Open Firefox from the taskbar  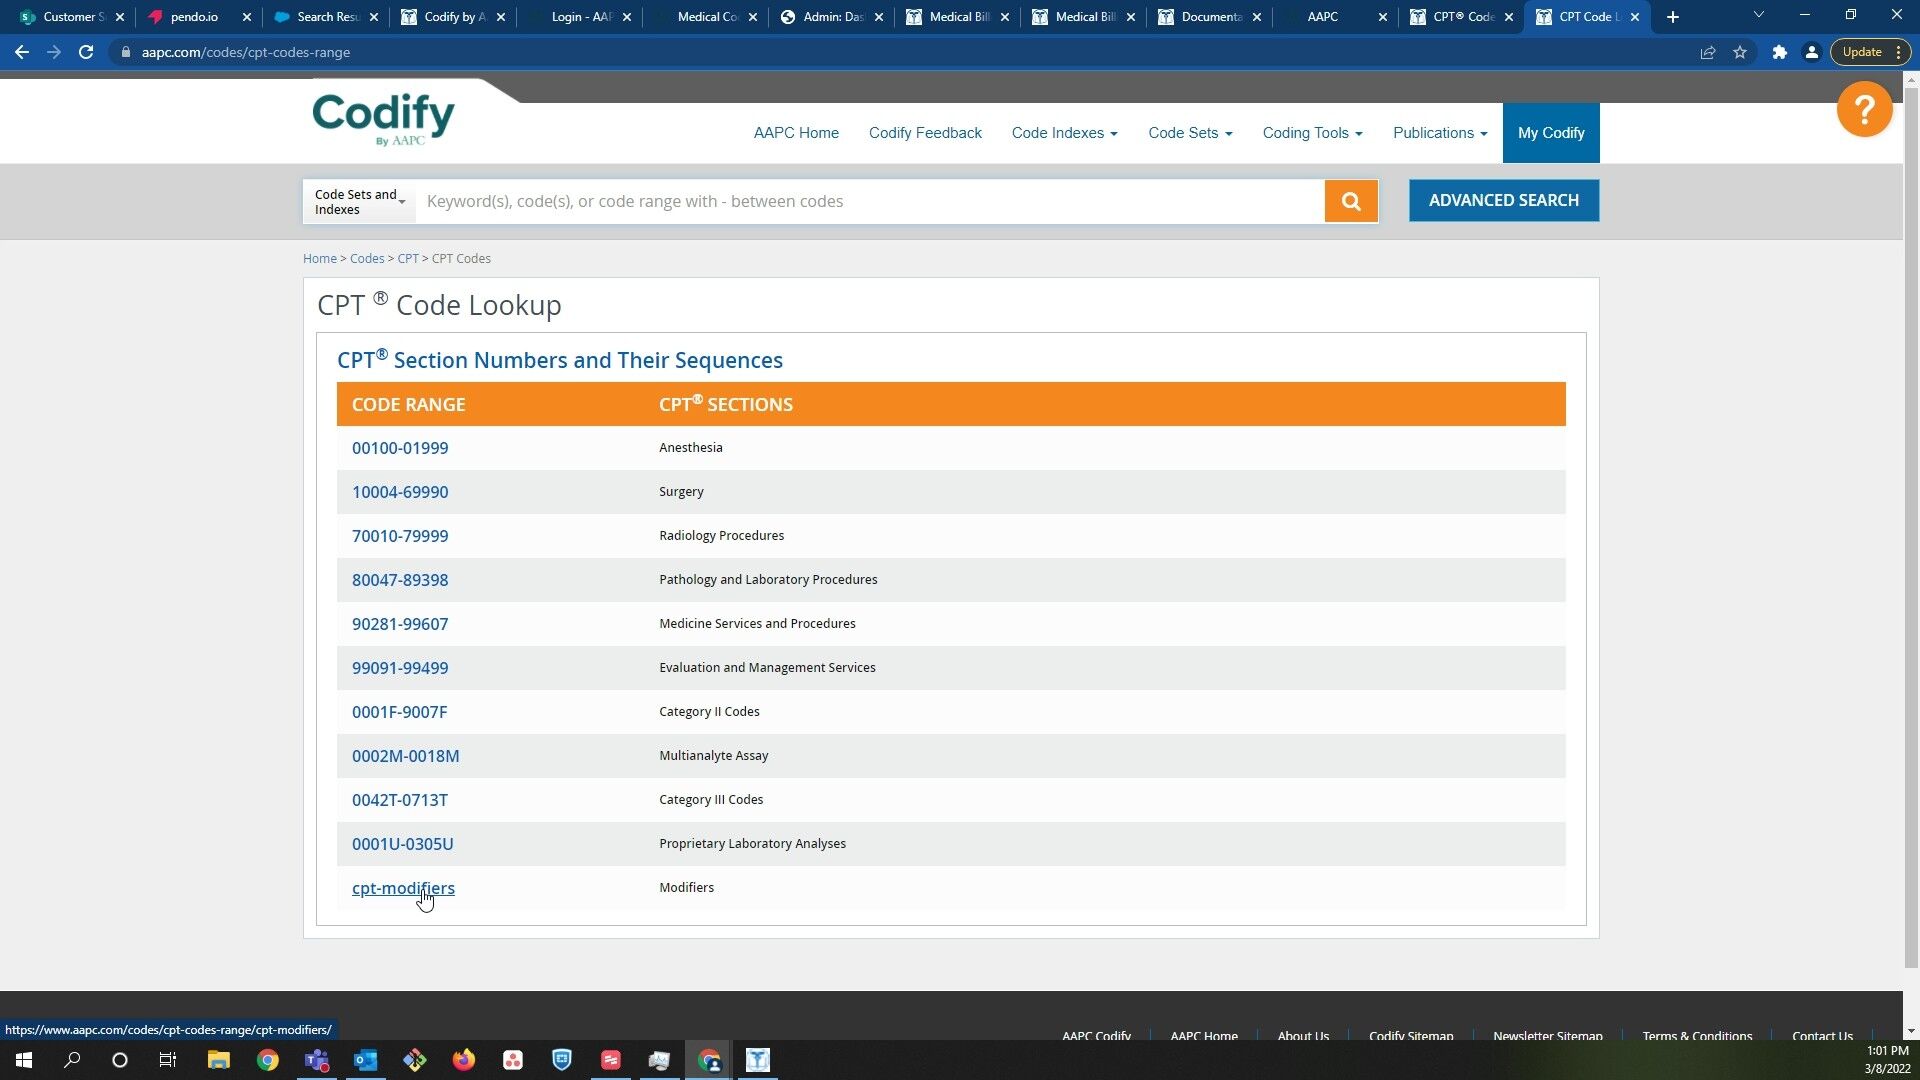pyautogui.click(x=463, y=1060)
